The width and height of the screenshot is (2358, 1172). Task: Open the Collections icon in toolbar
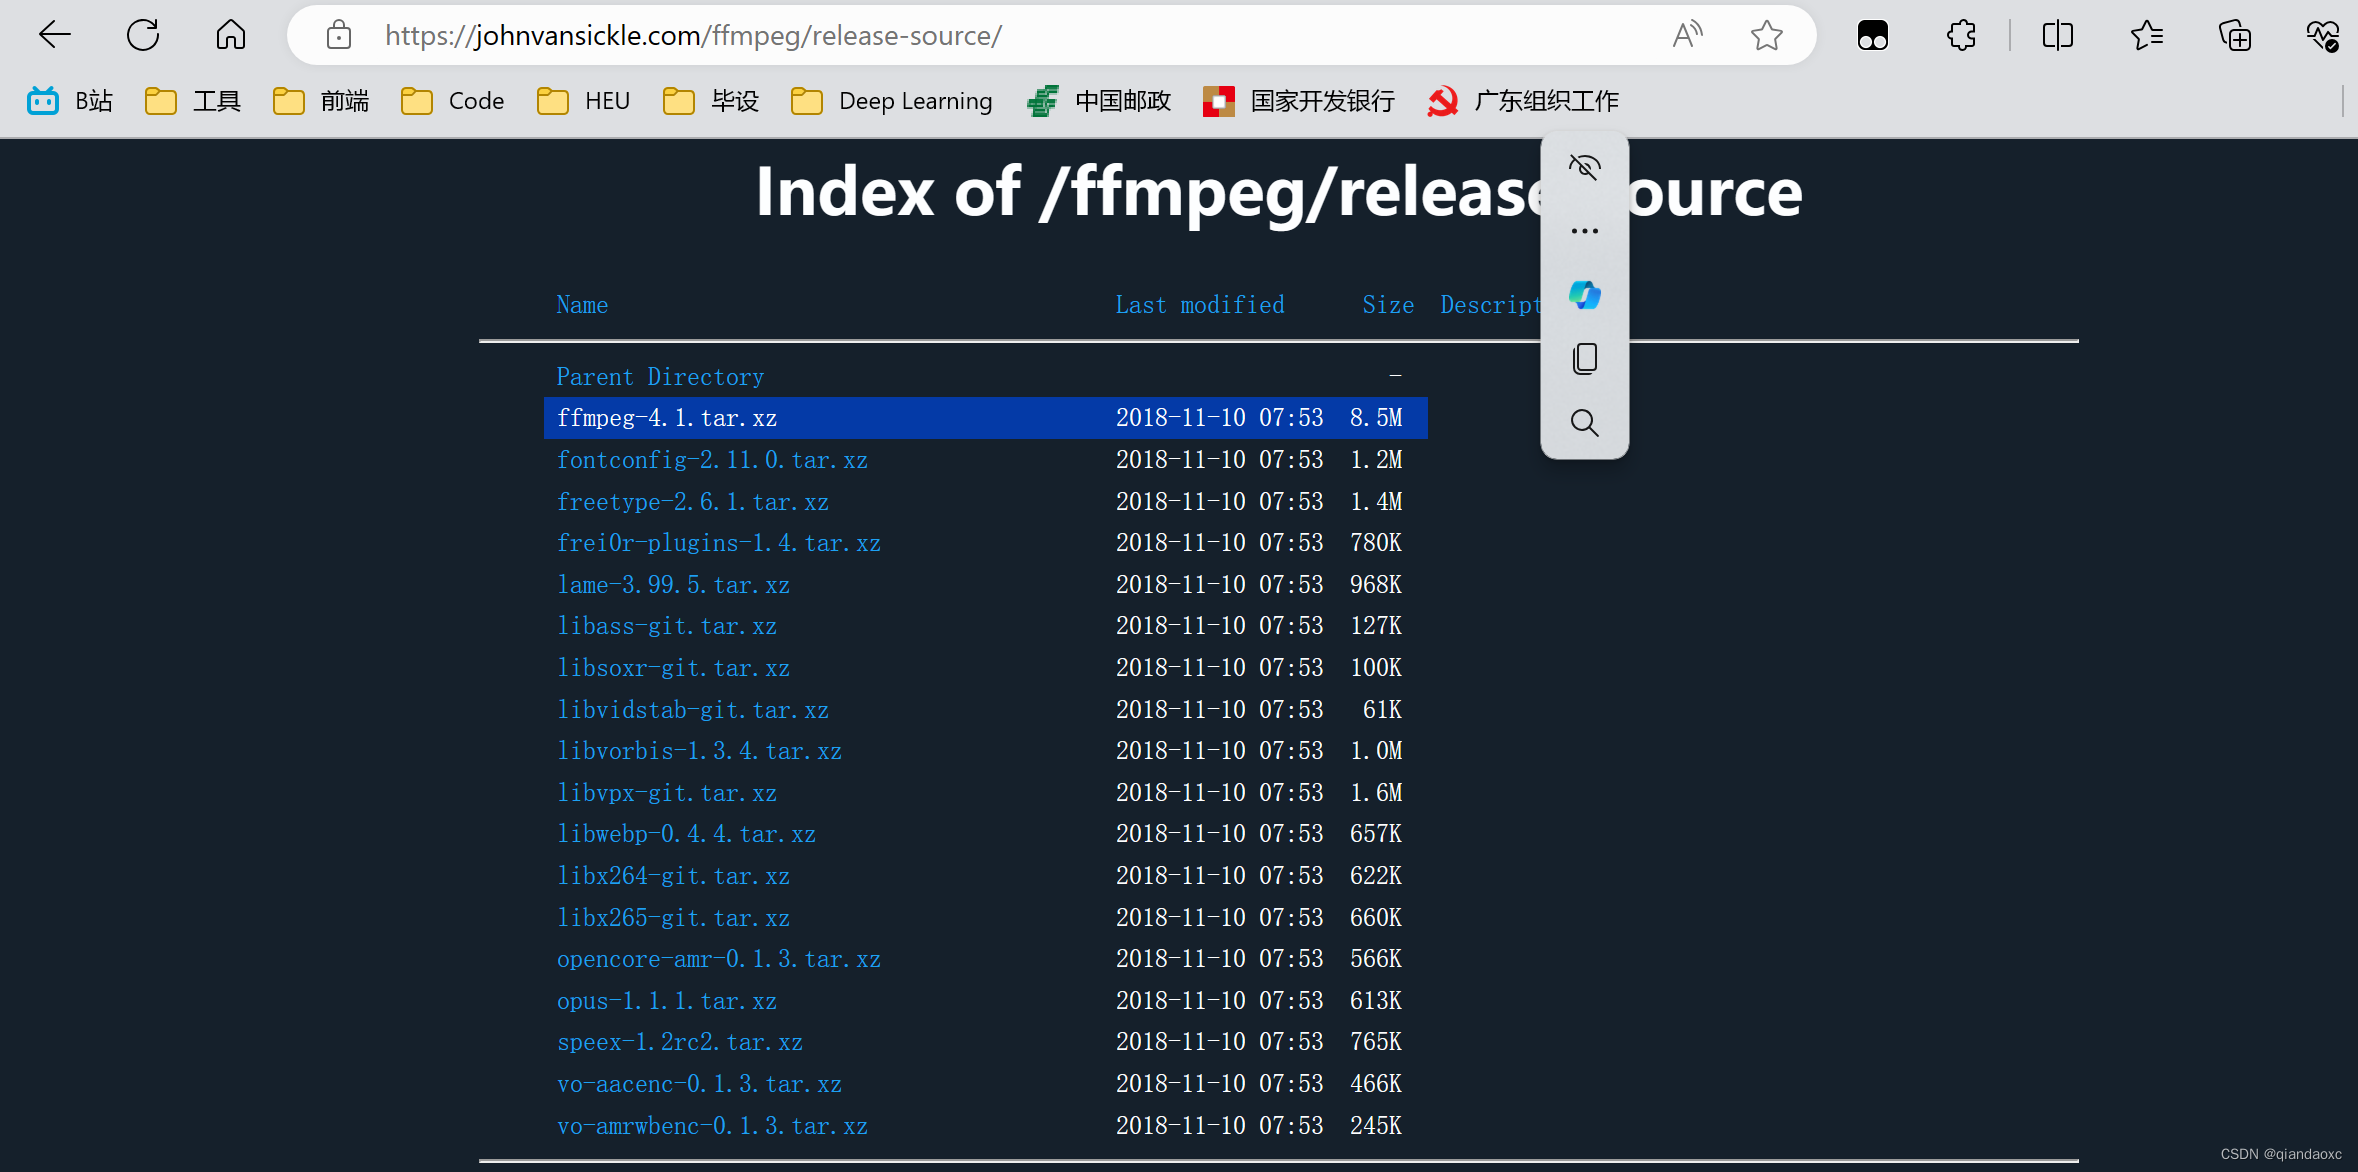pyautogui.click(x=2234, y=36)
